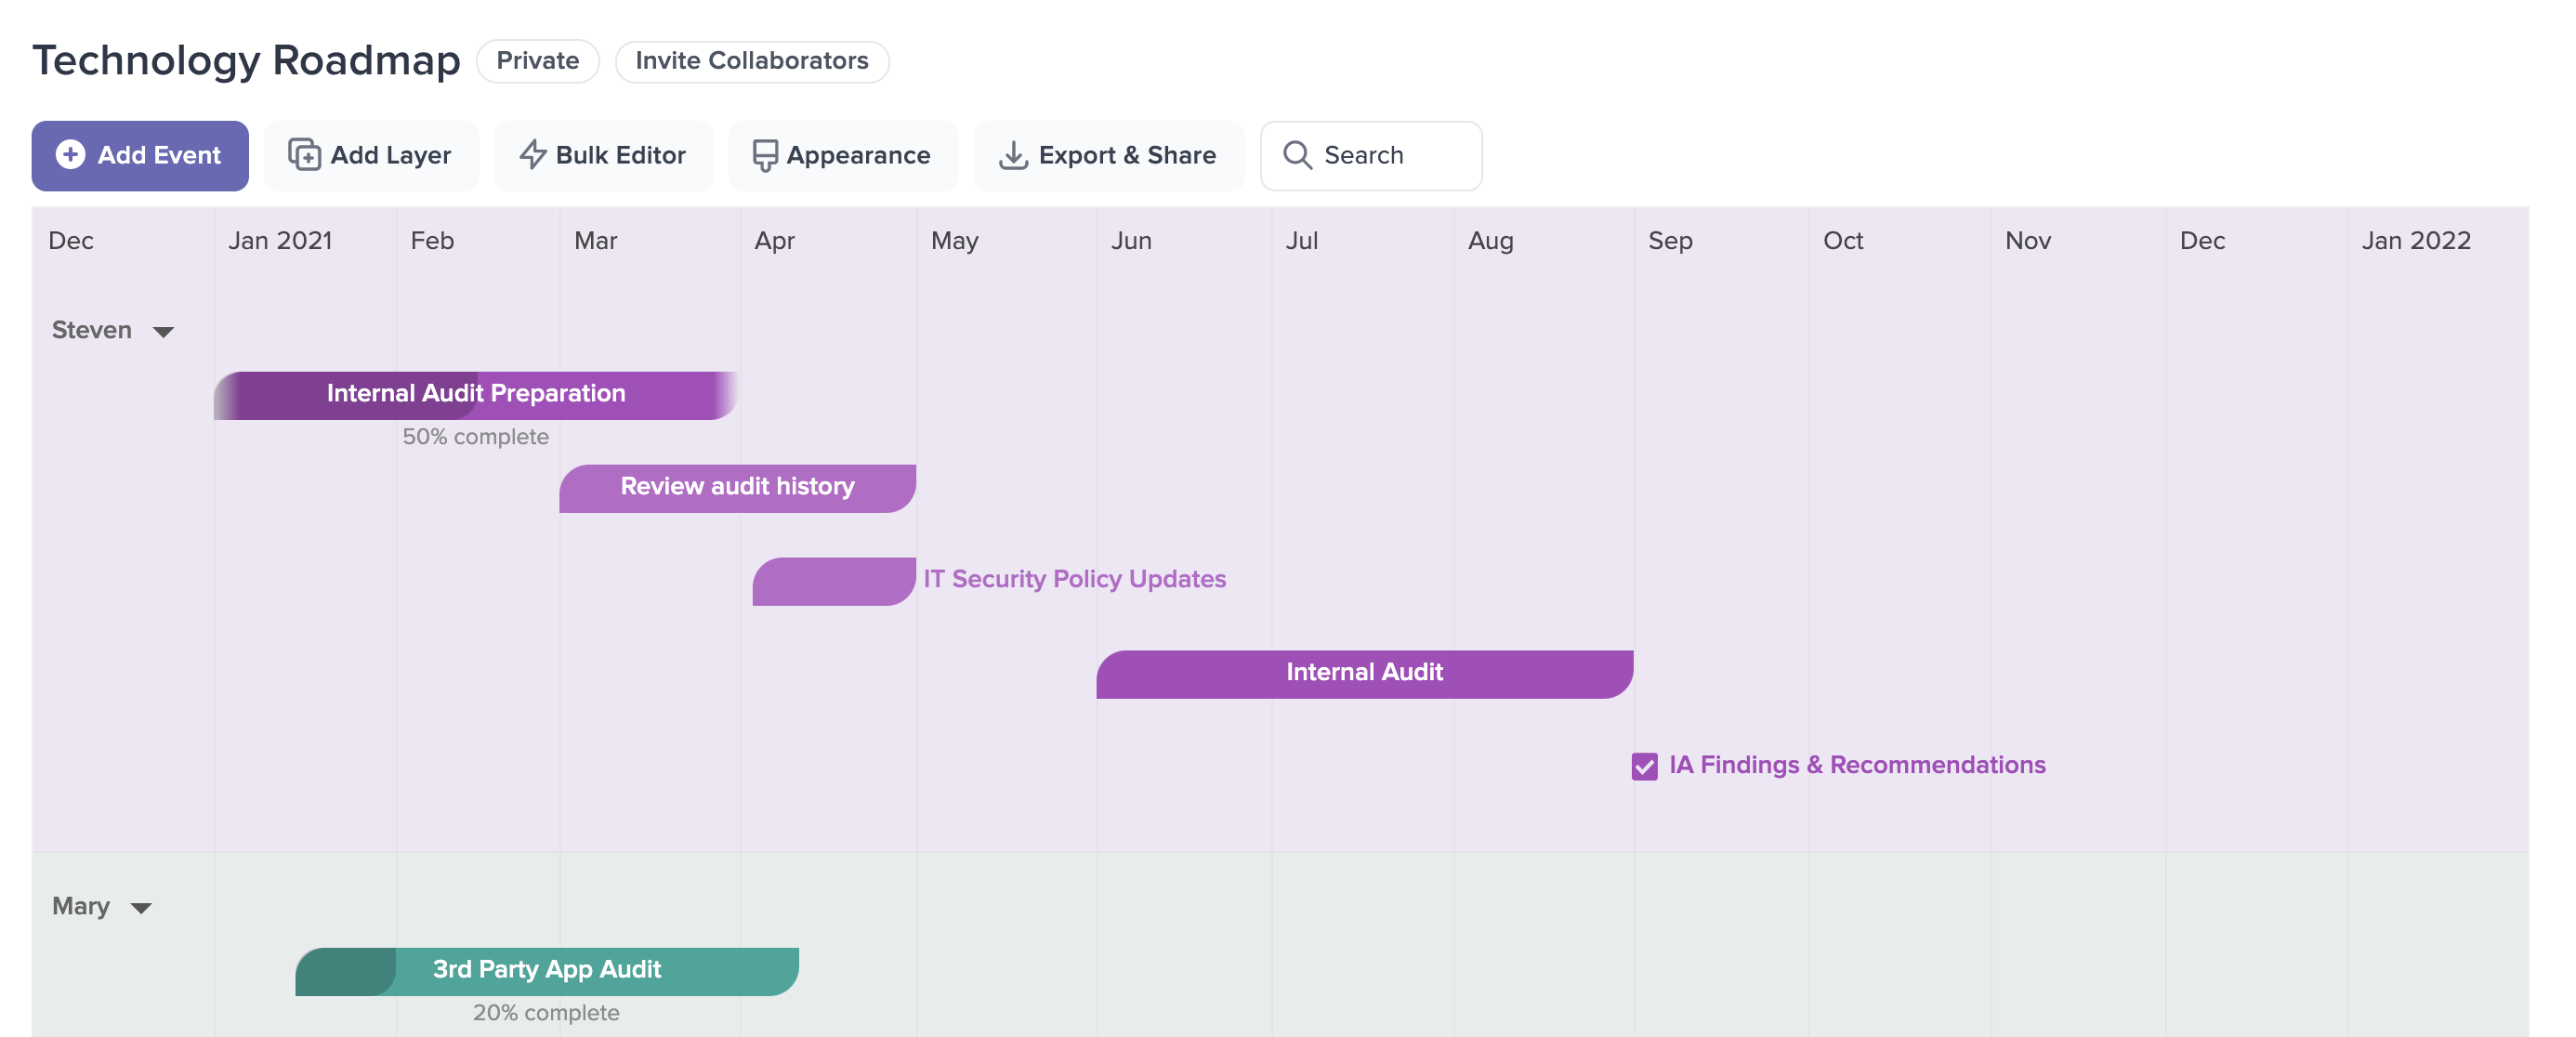Open Add Layer
This screenshot has height=1037, width=2576.
pos(371,156)
